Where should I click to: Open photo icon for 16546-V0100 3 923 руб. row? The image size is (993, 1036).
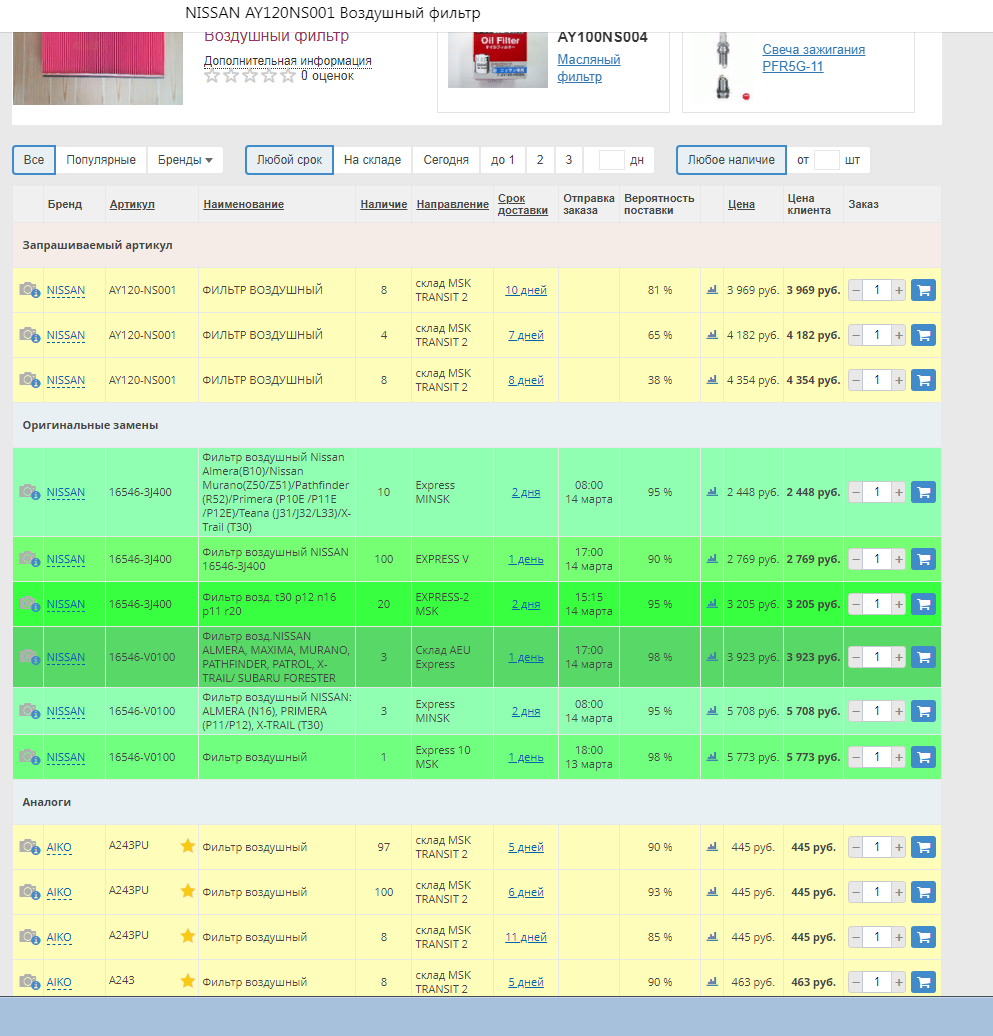(x=29, y=657)
